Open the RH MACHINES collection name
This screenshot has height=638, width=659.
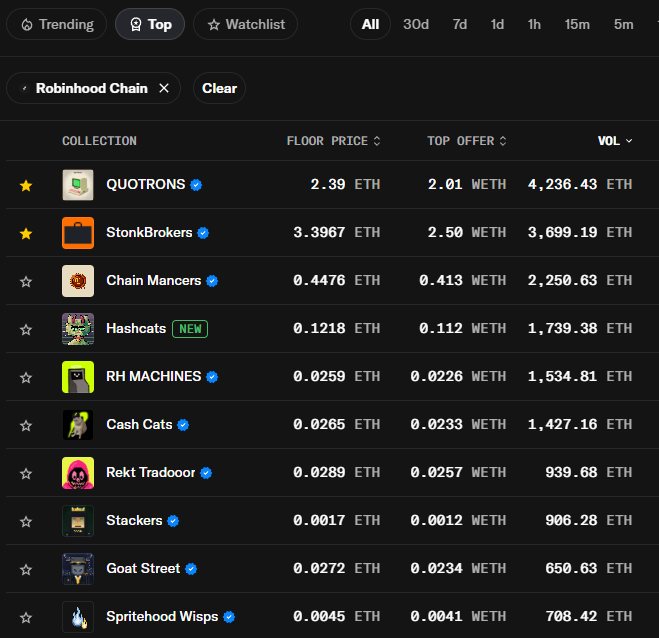[153, 376]
